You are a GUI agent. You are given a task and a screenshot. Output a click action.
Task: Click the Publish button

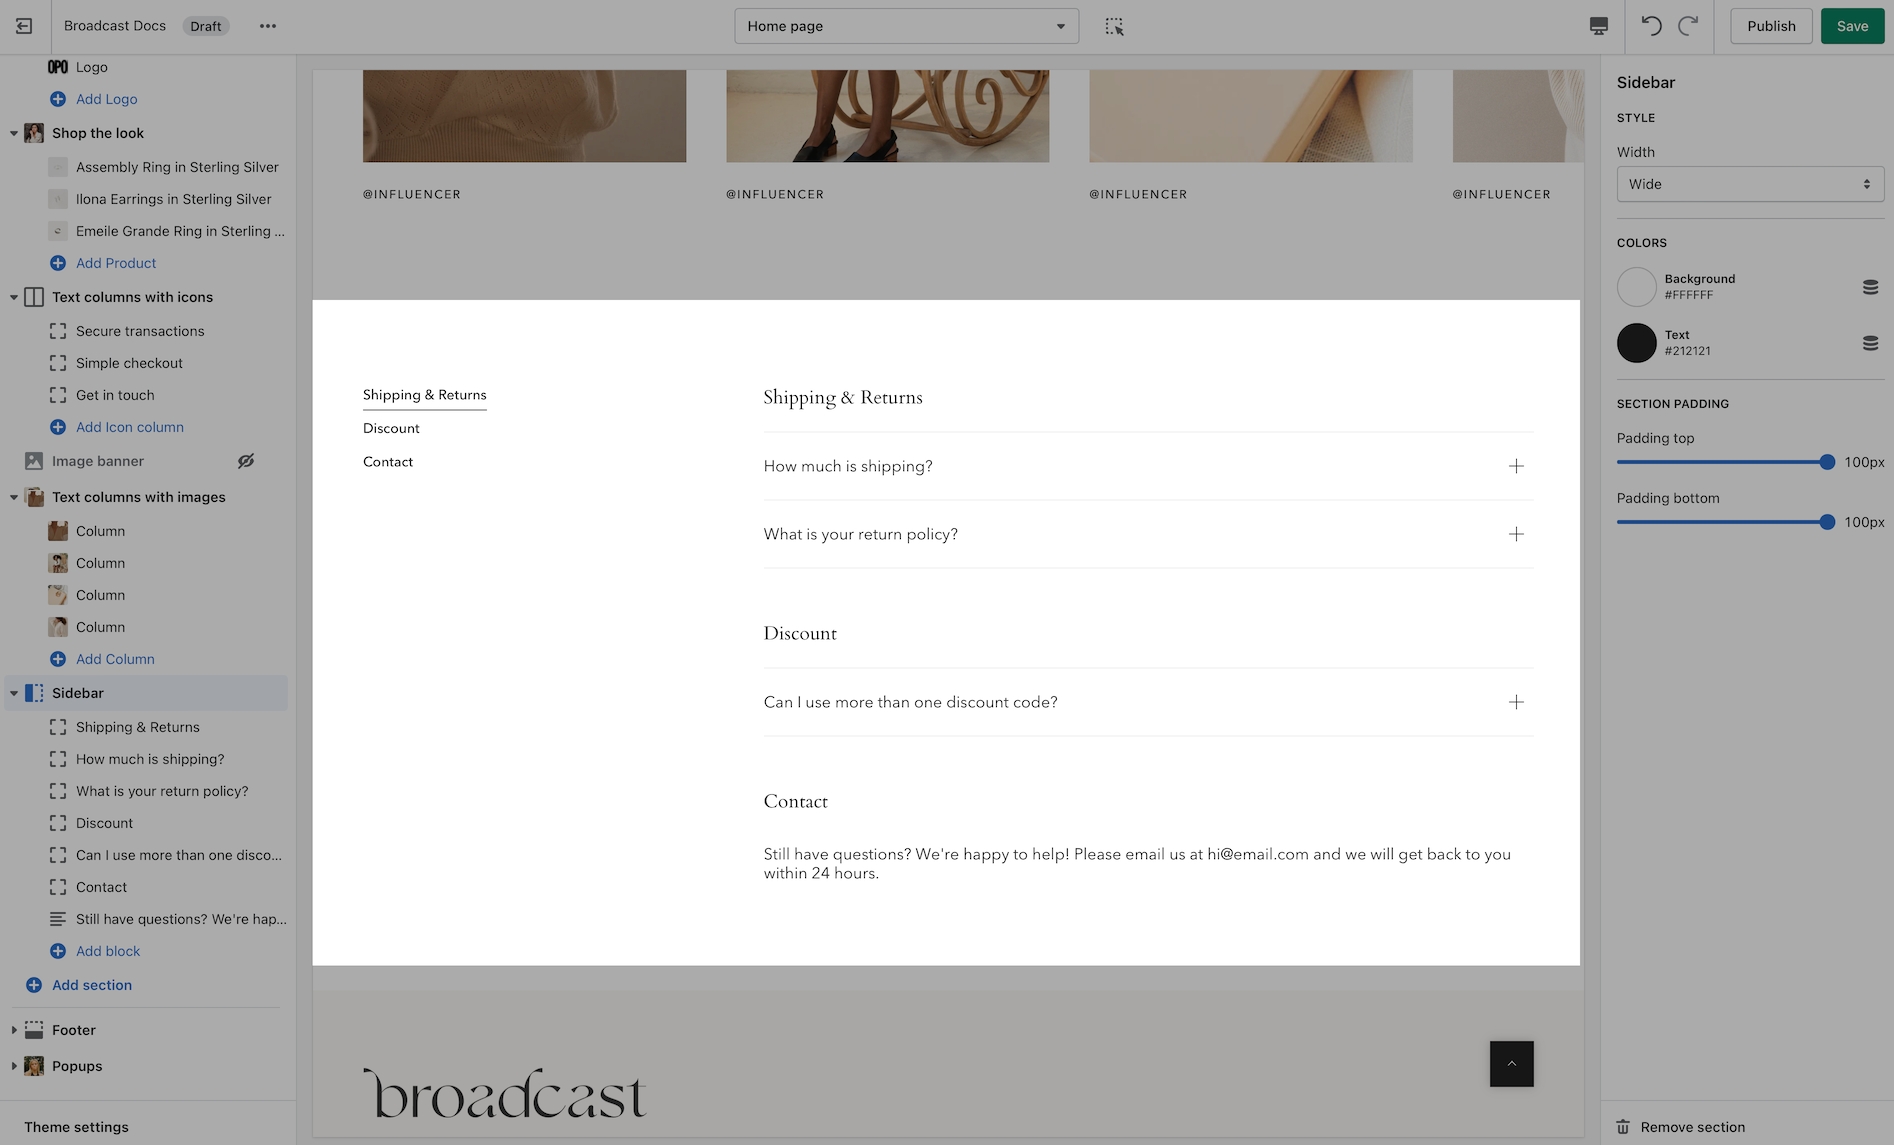point(1771,26)
